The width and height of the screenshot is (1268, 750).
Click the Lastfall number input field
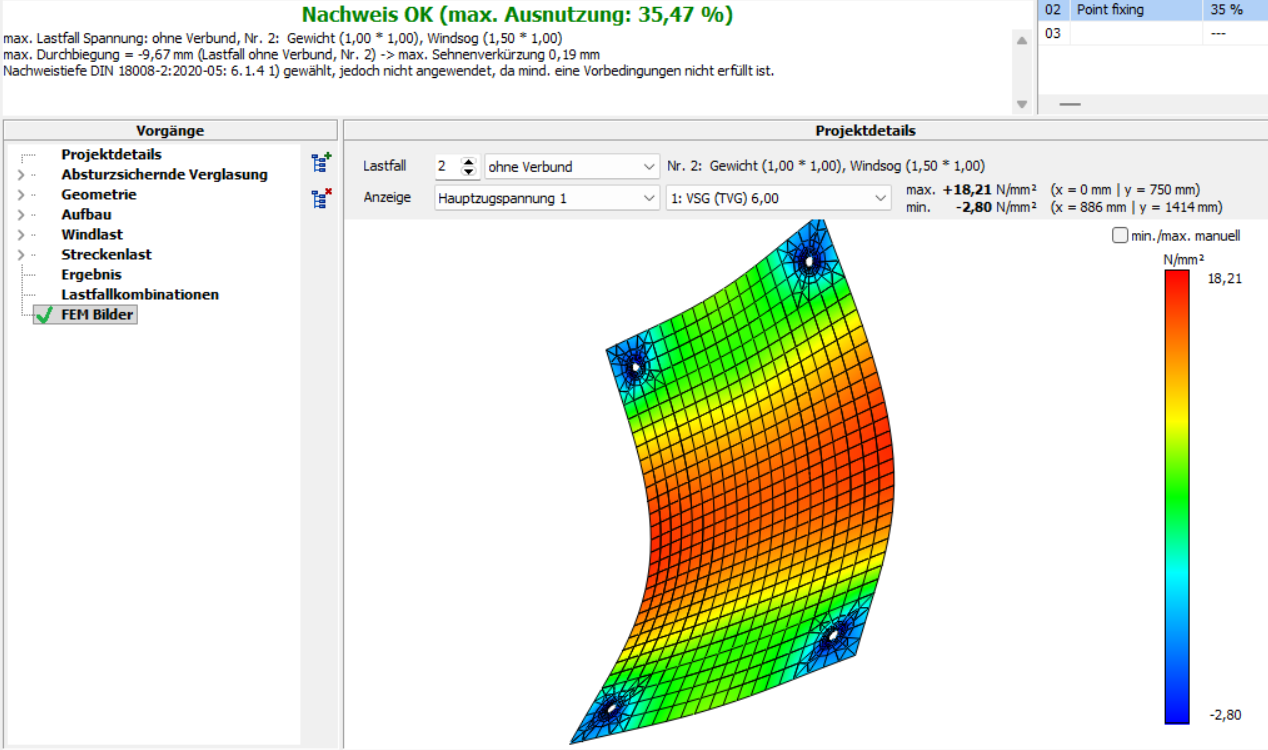click(x=447, y=166)
